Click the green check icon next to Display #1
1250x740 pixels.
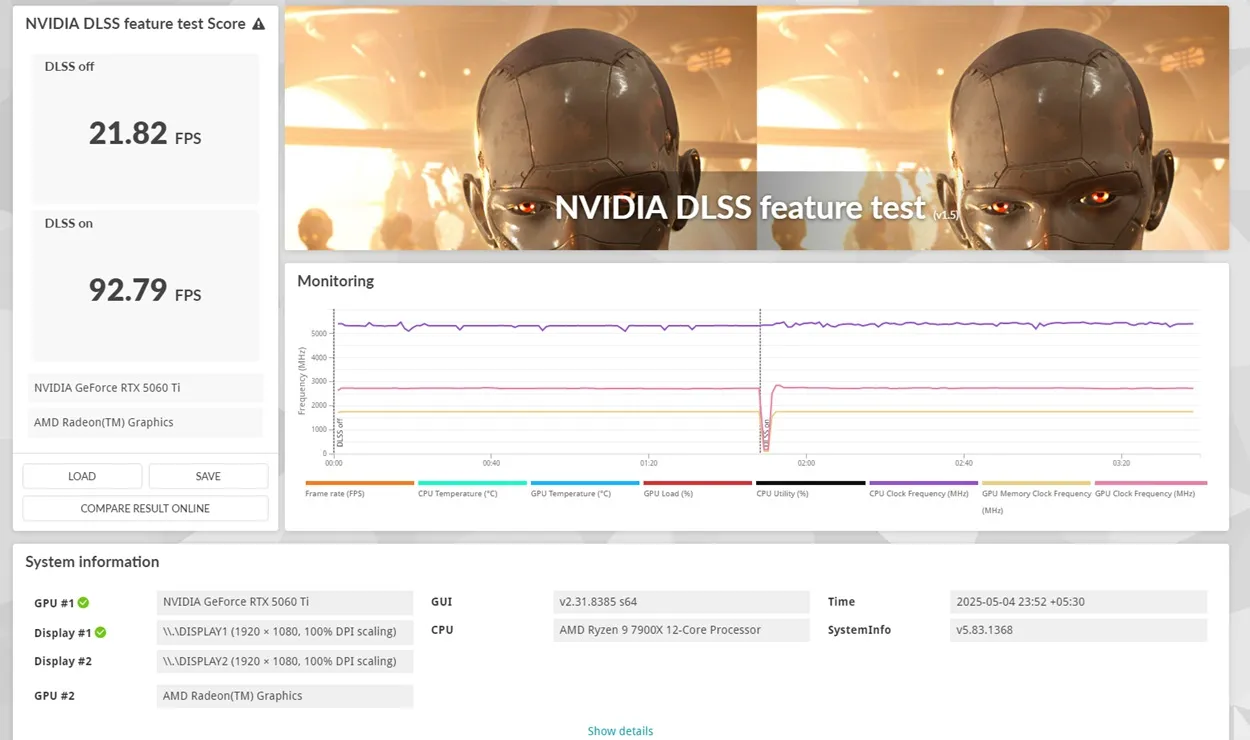coord(98,632)
